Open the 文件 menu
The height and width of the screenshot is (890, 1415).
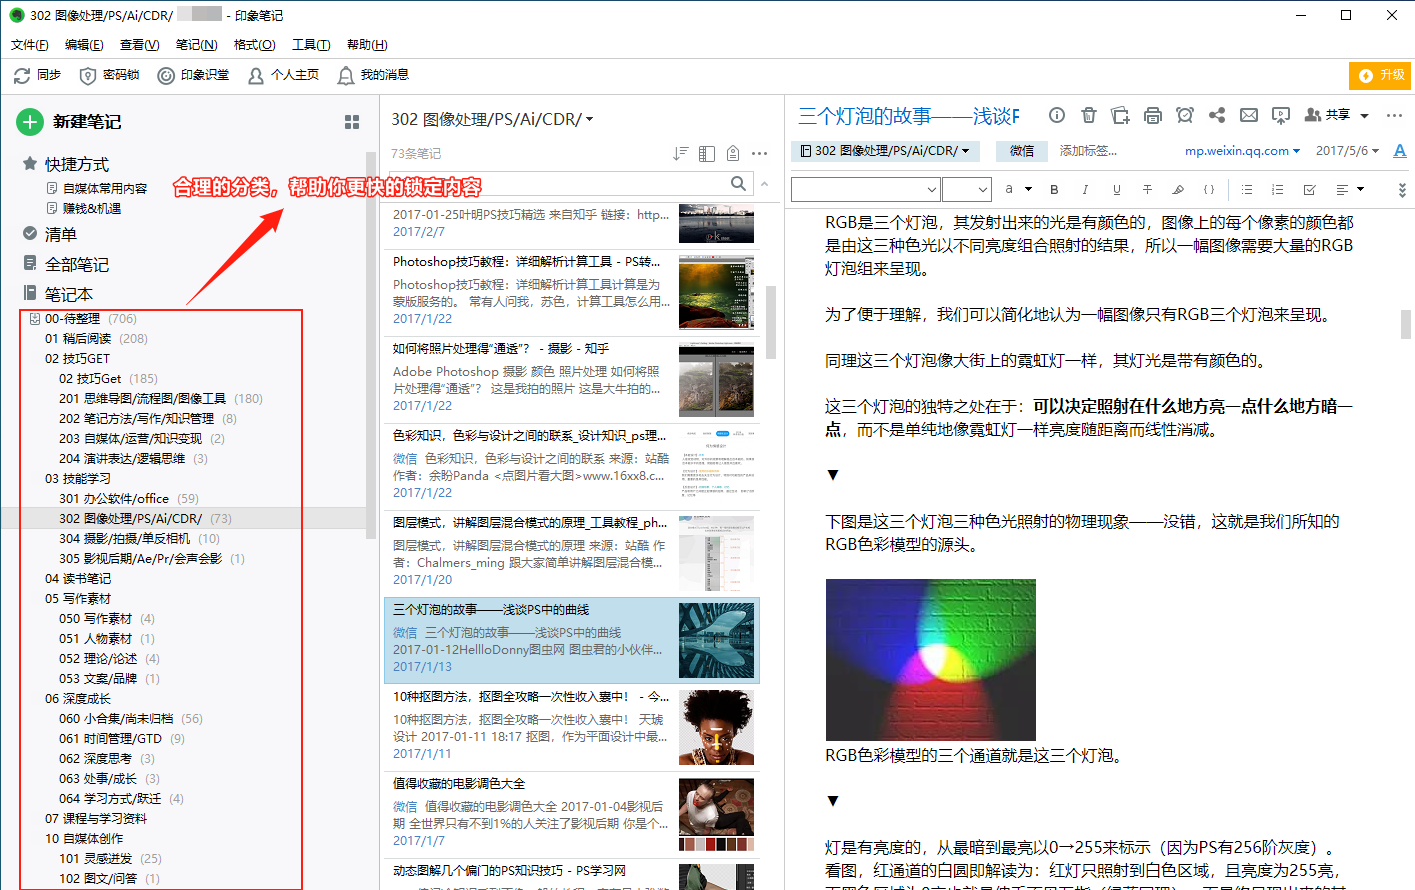(30, 45)
